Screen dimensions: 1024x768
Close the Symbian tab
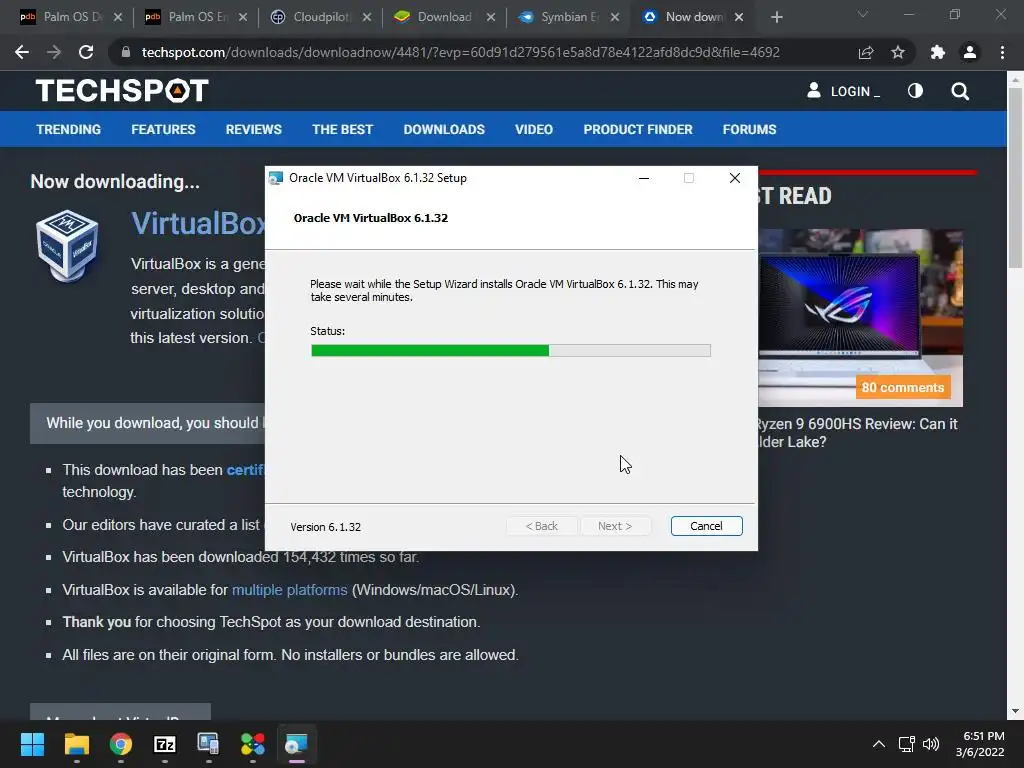click(x=615, y=17)
